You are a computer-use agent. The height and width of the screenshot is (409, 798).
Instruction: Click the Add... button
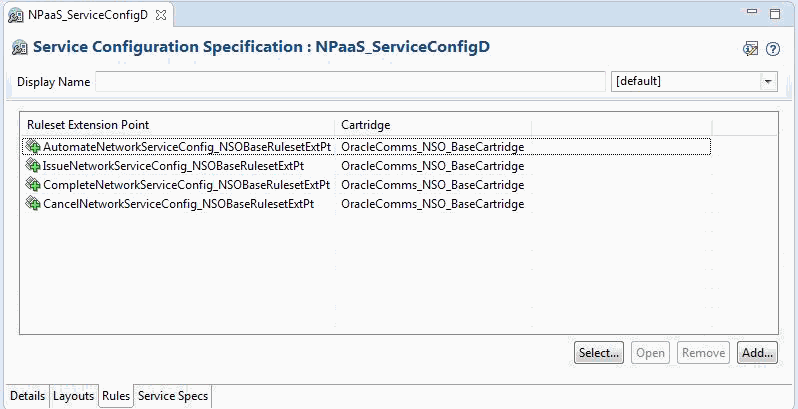pos(756,352)
